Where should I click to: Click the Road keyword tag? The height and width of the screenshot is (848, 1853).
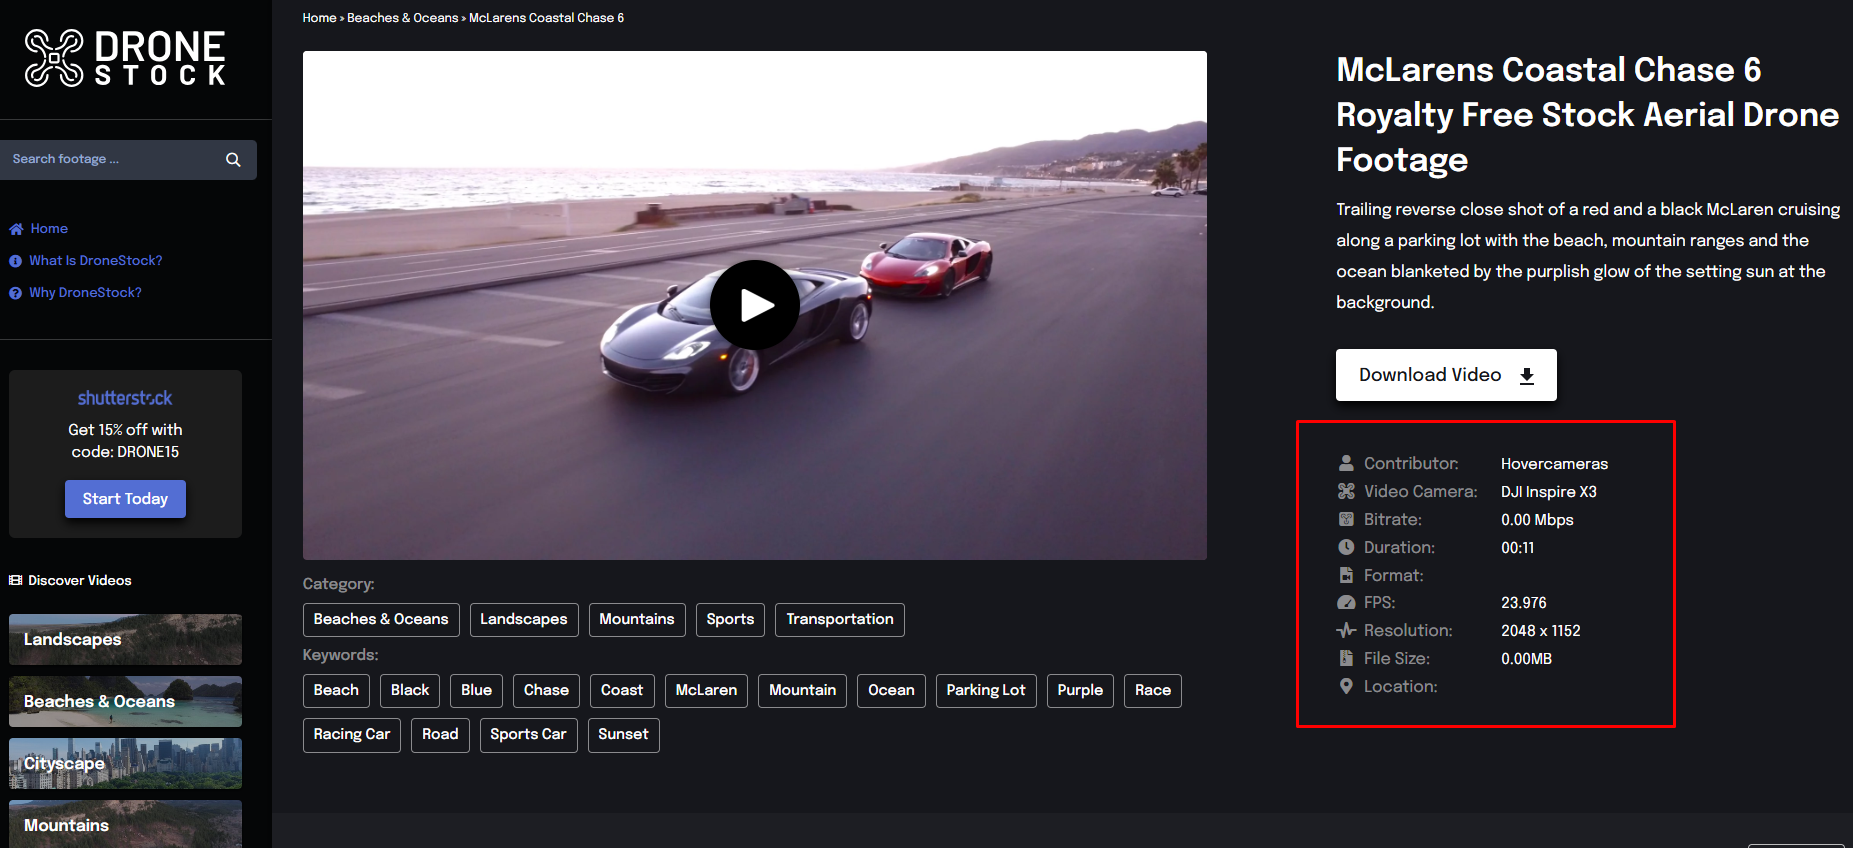click(x=440, y=735)
